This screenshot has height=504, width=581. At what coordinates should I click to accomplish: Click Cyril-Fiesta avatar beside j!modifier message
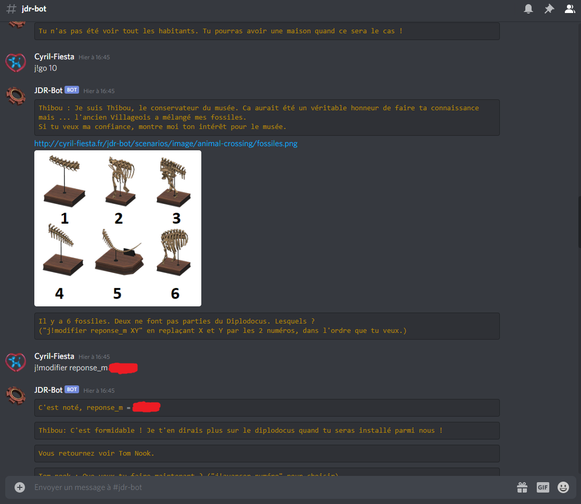coord(16,362)
